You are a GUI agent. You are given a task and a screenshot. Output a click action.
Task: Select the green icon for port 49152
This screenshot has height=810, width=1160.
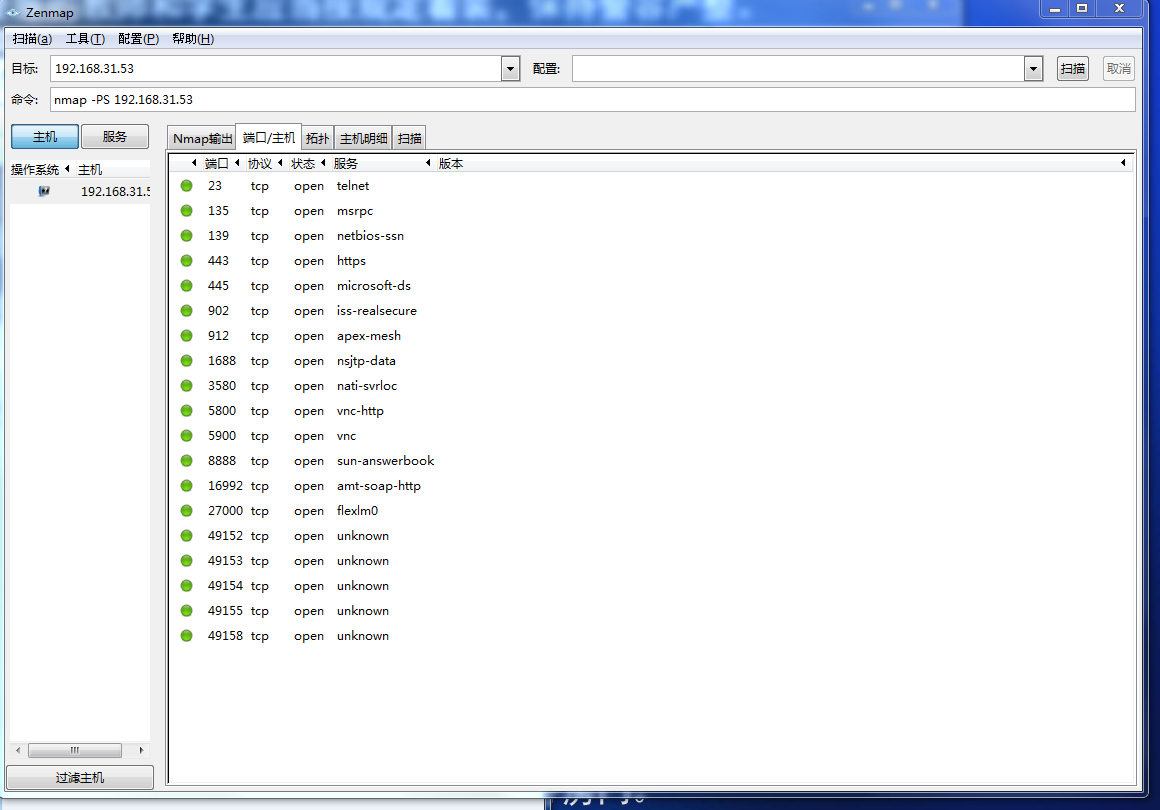pos(186,536)
